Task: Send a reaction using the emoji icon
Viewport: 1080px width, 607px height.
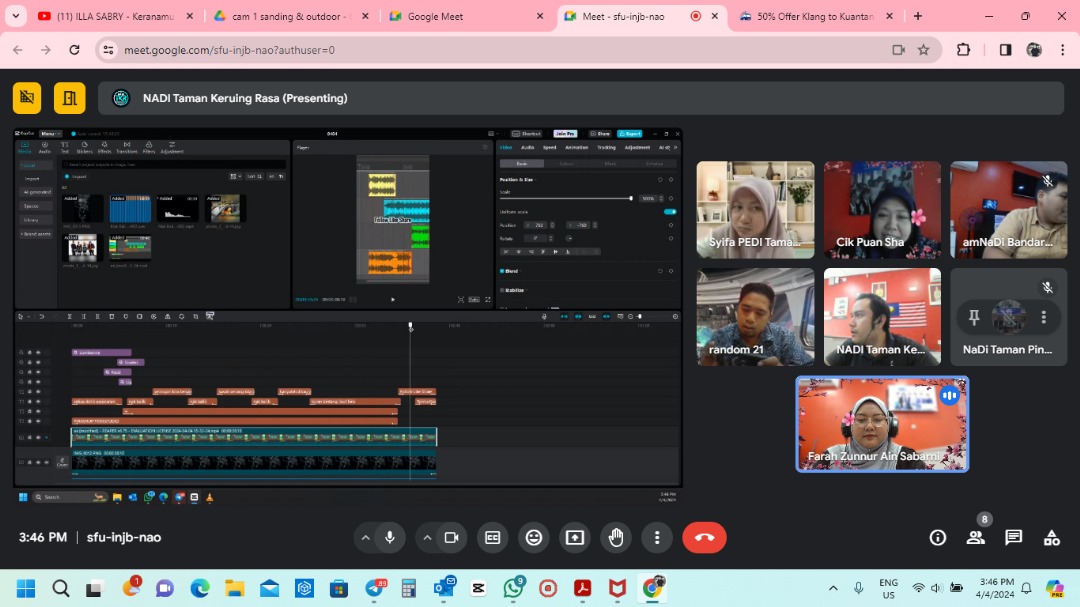Action: click(534, 537)
